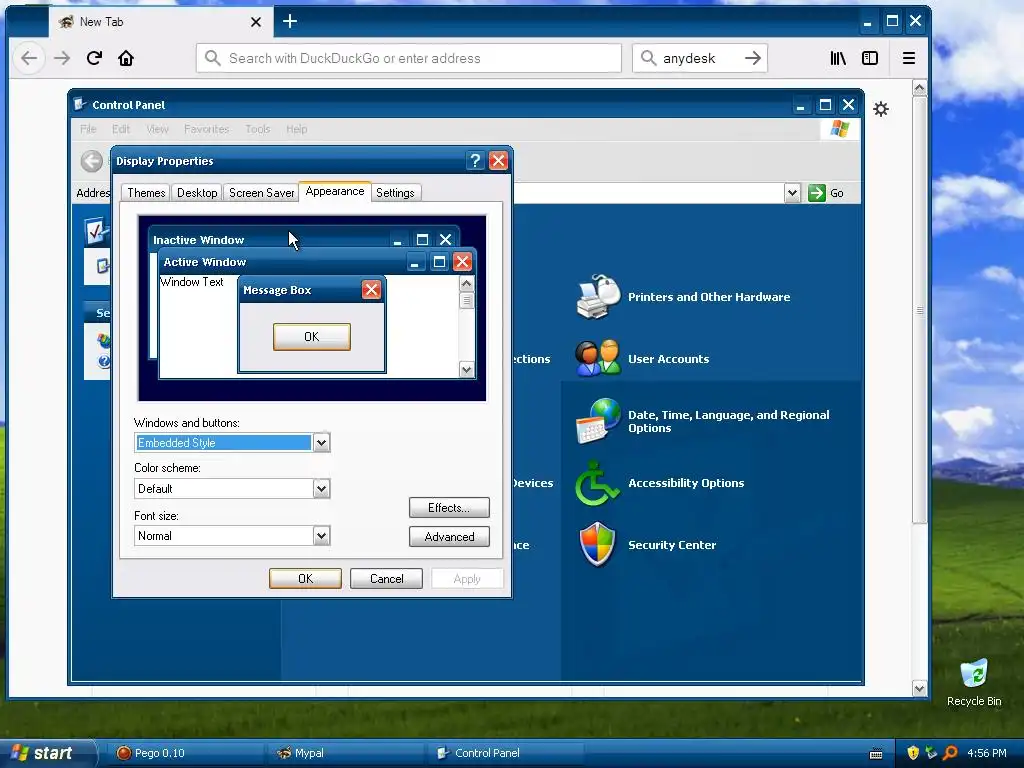
Task: Open the browser hamburger menu
Action: point(908,58)
